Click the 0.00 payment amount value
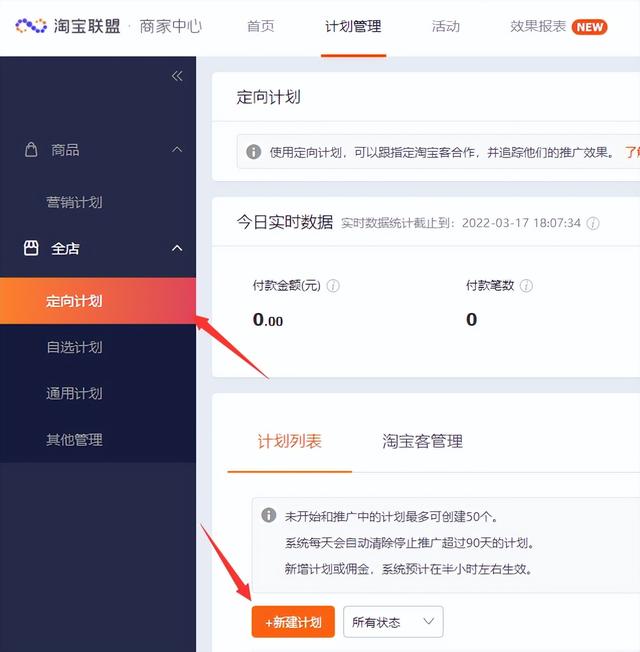 (268, 319)
